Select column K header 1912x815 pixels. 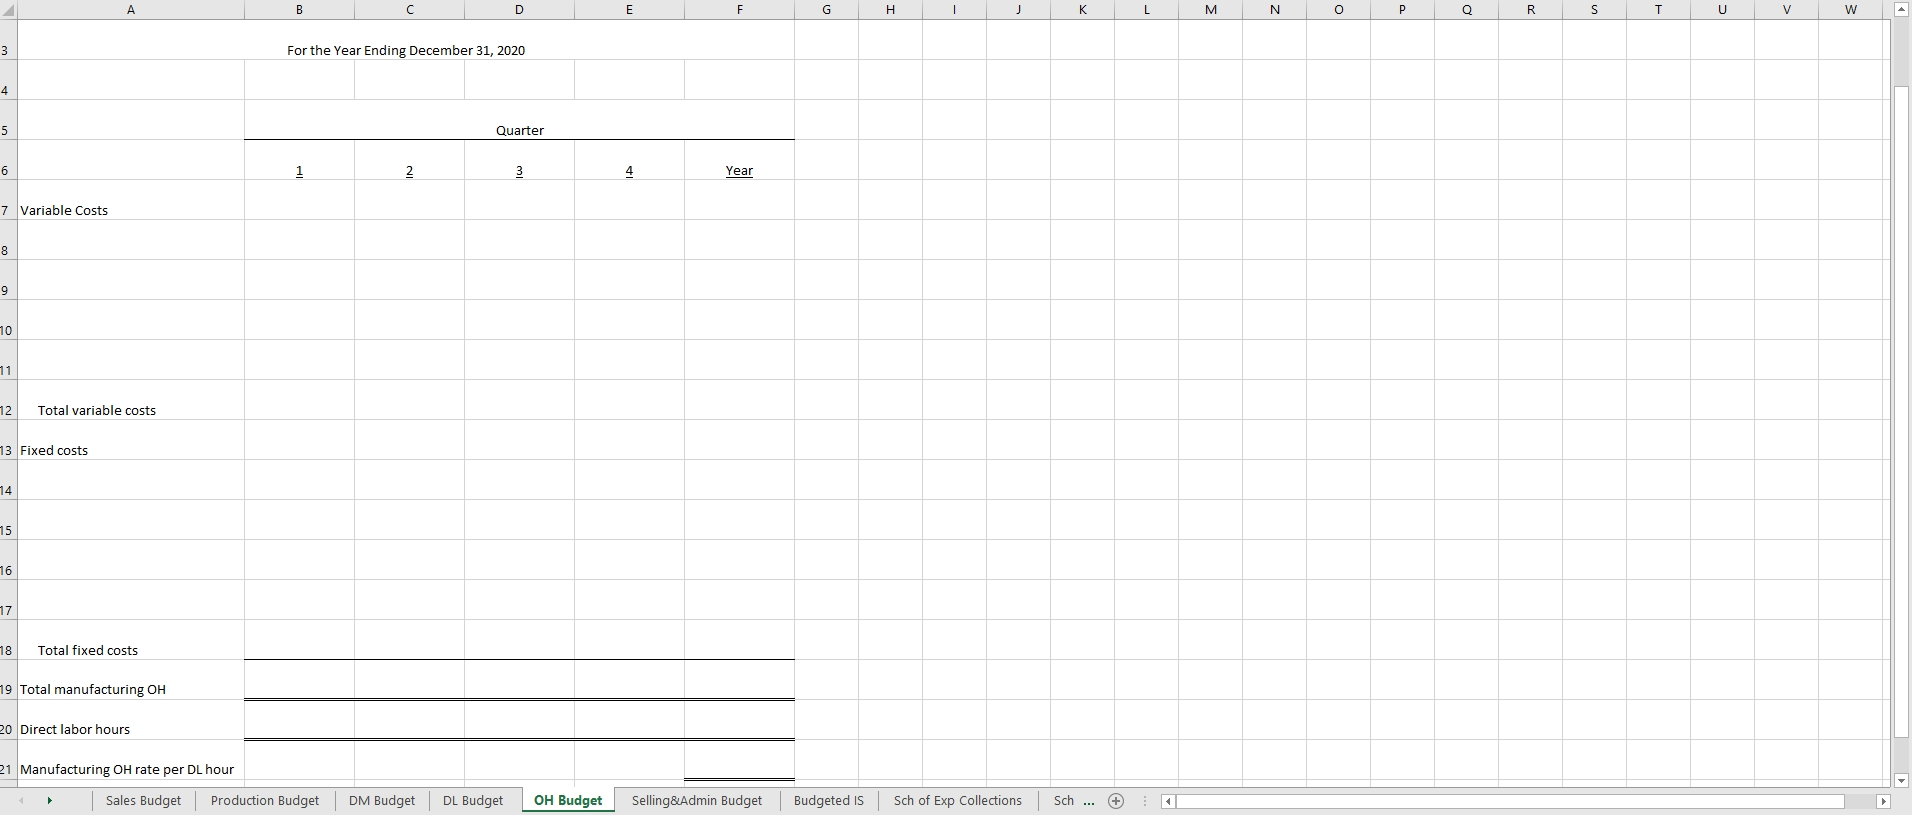(1082, 9)
